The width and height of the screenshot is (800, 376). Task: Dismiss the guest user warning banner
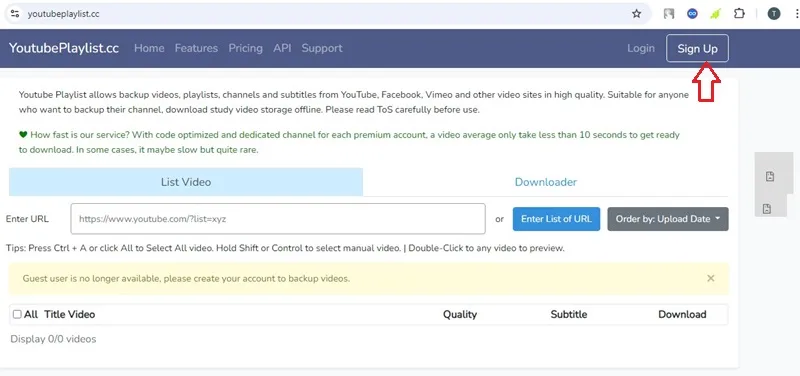711,279
